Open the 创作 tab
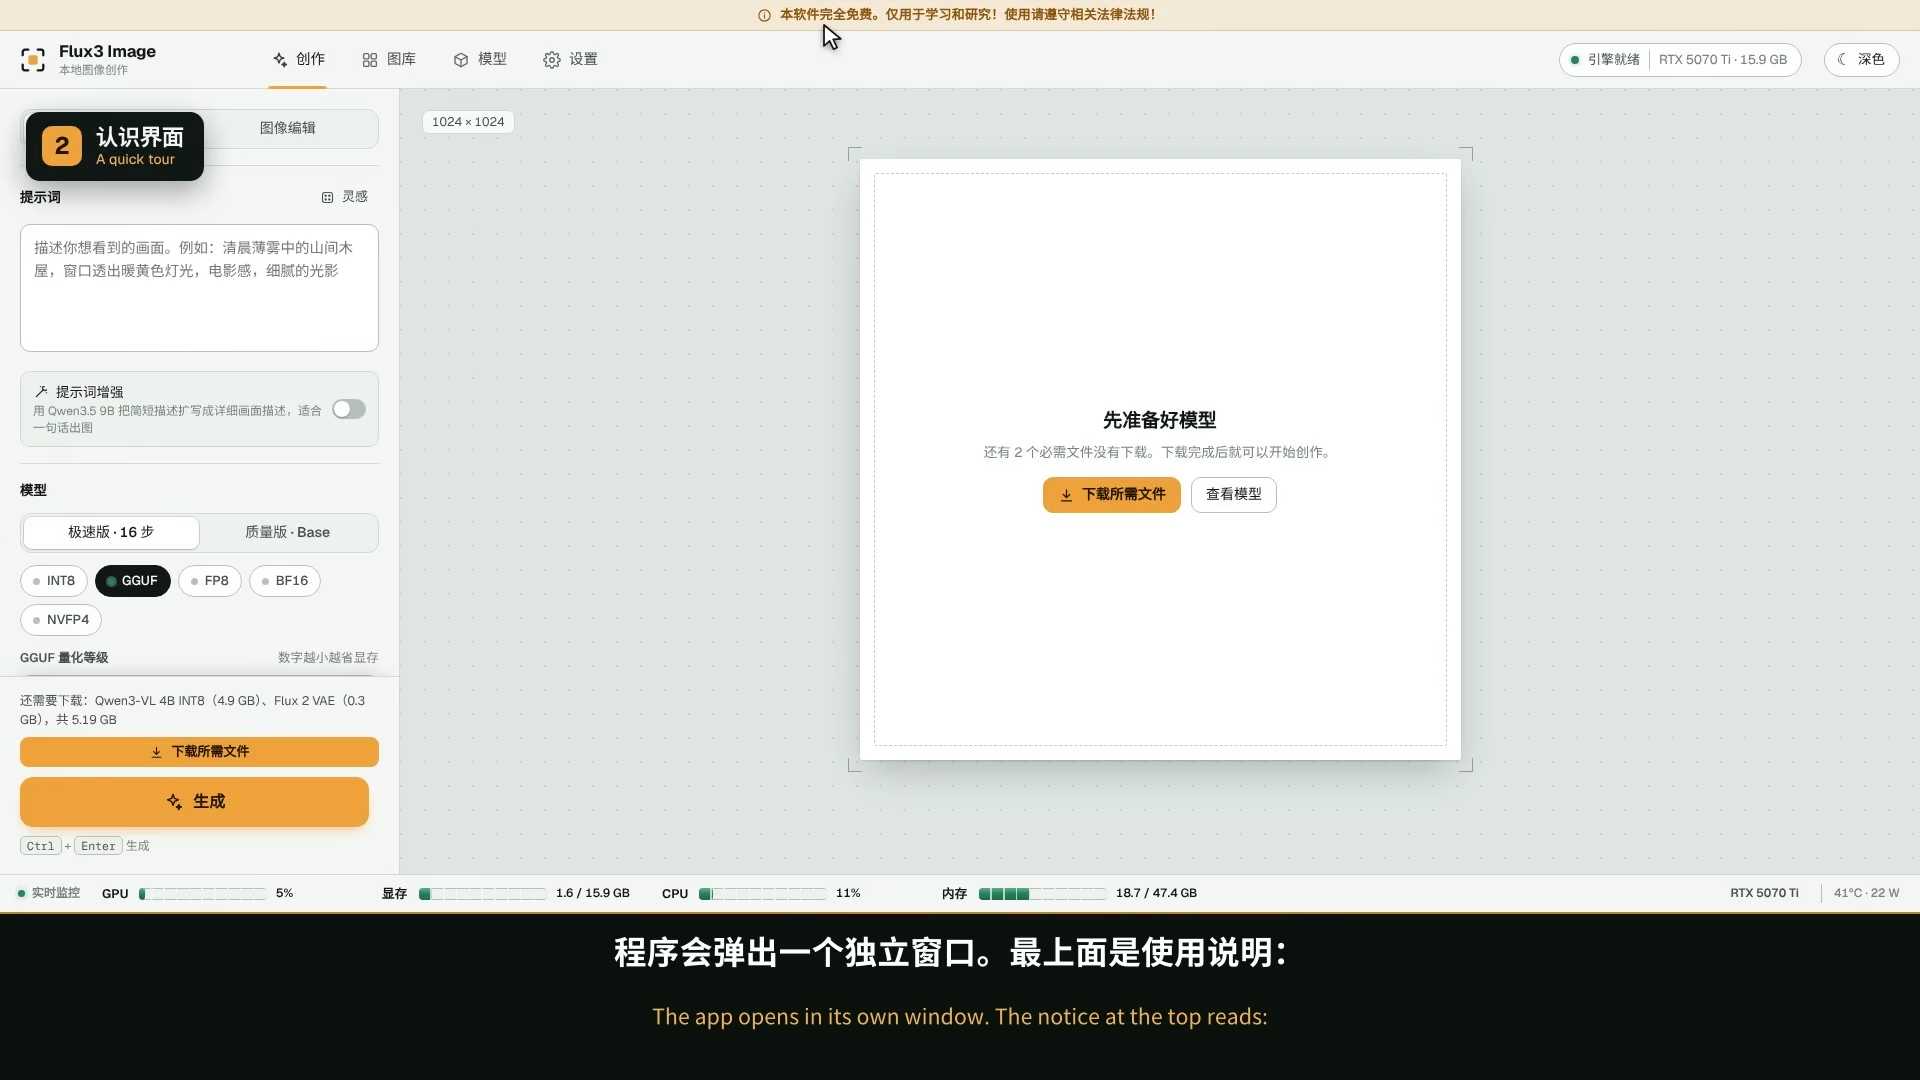The height and width of the screenshot is (1080, 1920). coord(298,60)
